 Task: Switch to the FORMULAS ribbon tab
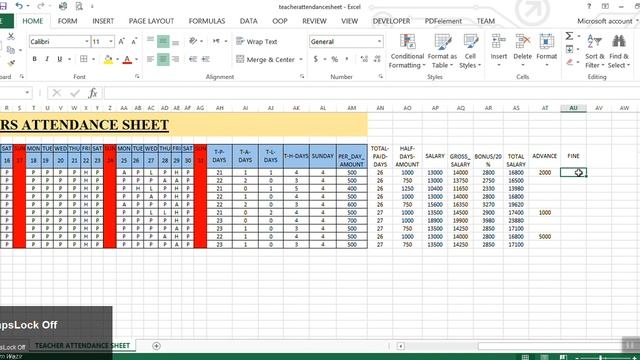pyautogui.click(x=207, y=21)
